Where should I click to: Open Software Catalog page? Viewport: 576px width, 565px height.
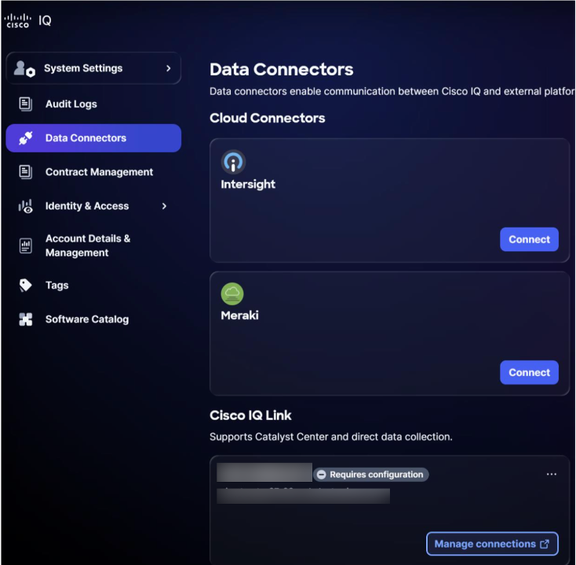93,319
